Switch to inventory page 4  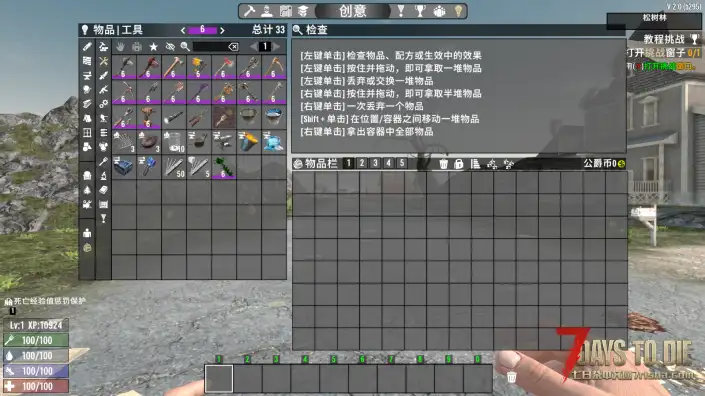click(388, 163)
